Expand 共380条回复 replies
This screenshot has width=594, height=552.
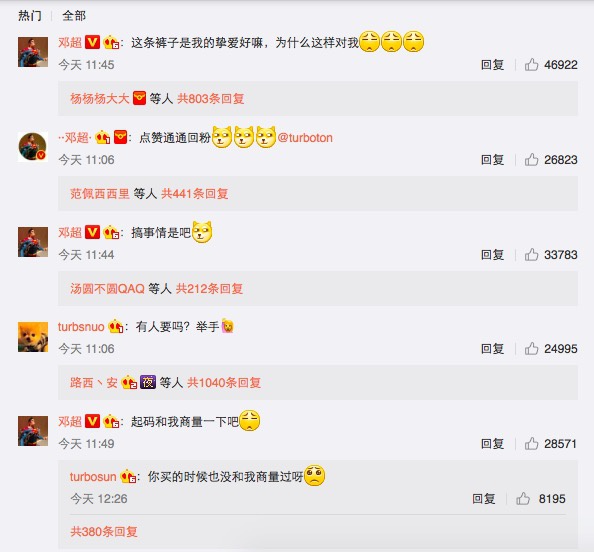click(104, 532)
